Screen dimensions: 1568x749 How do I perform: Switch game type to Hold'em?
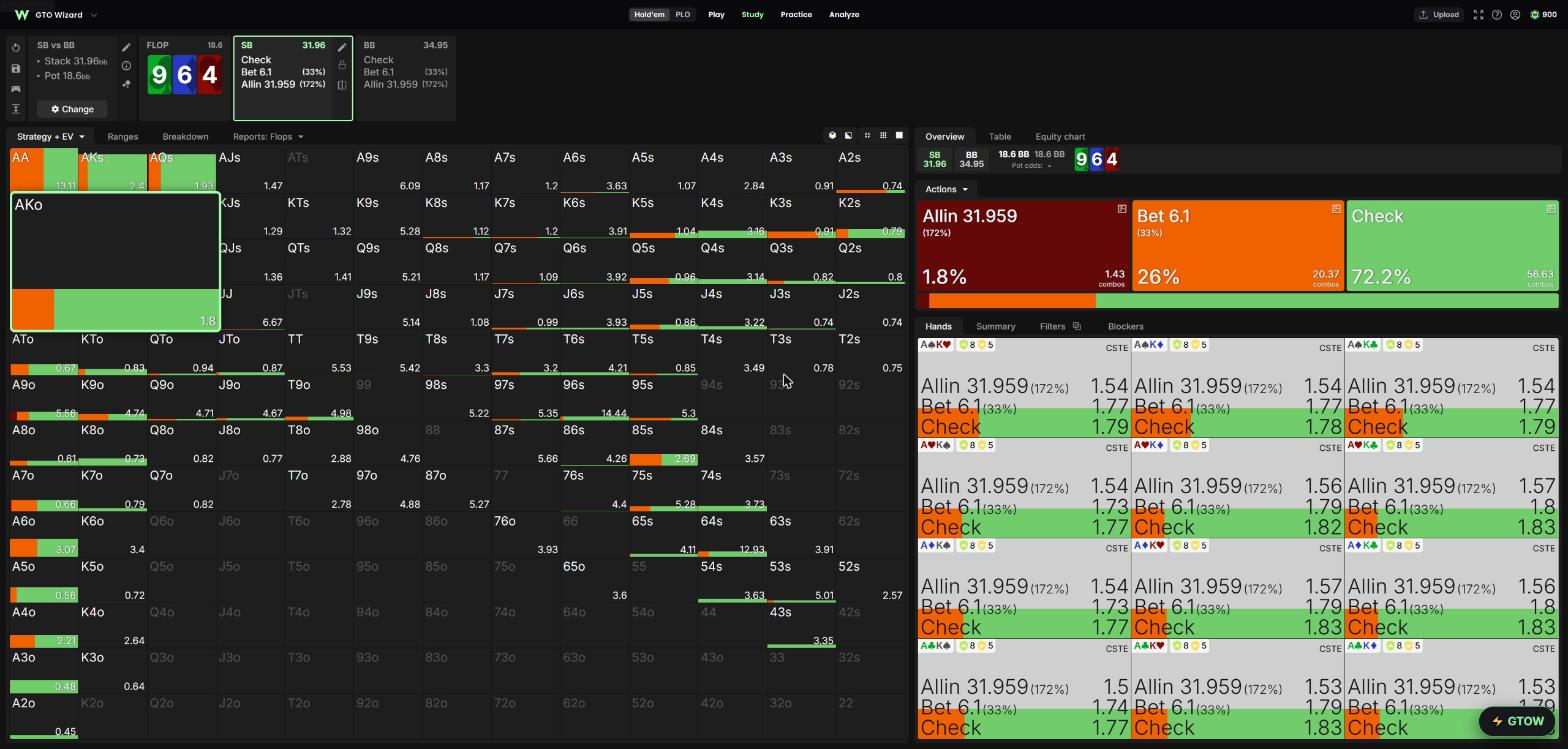click(649, 15)
